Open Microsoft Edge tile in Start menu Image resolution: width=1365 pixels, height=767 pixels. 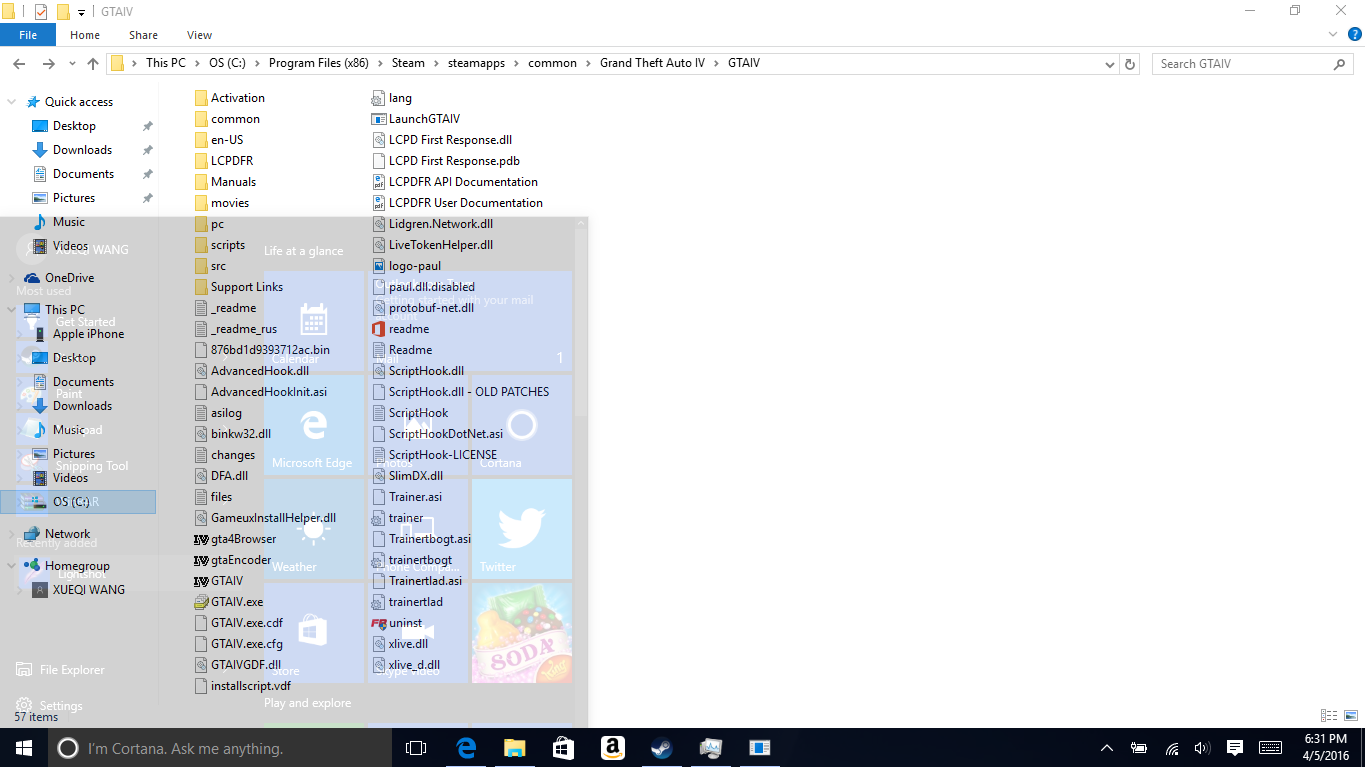(314, 425)
